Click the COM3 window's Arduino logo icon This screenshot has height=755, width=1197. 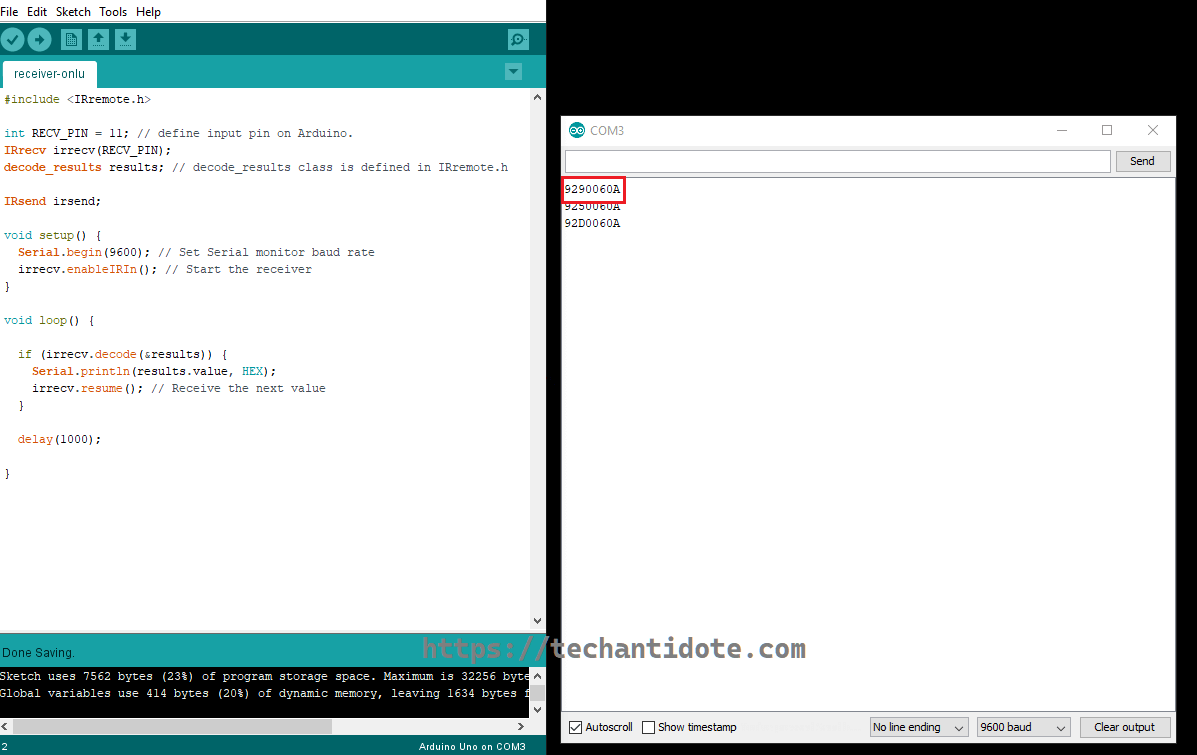[x=577, y=130]
